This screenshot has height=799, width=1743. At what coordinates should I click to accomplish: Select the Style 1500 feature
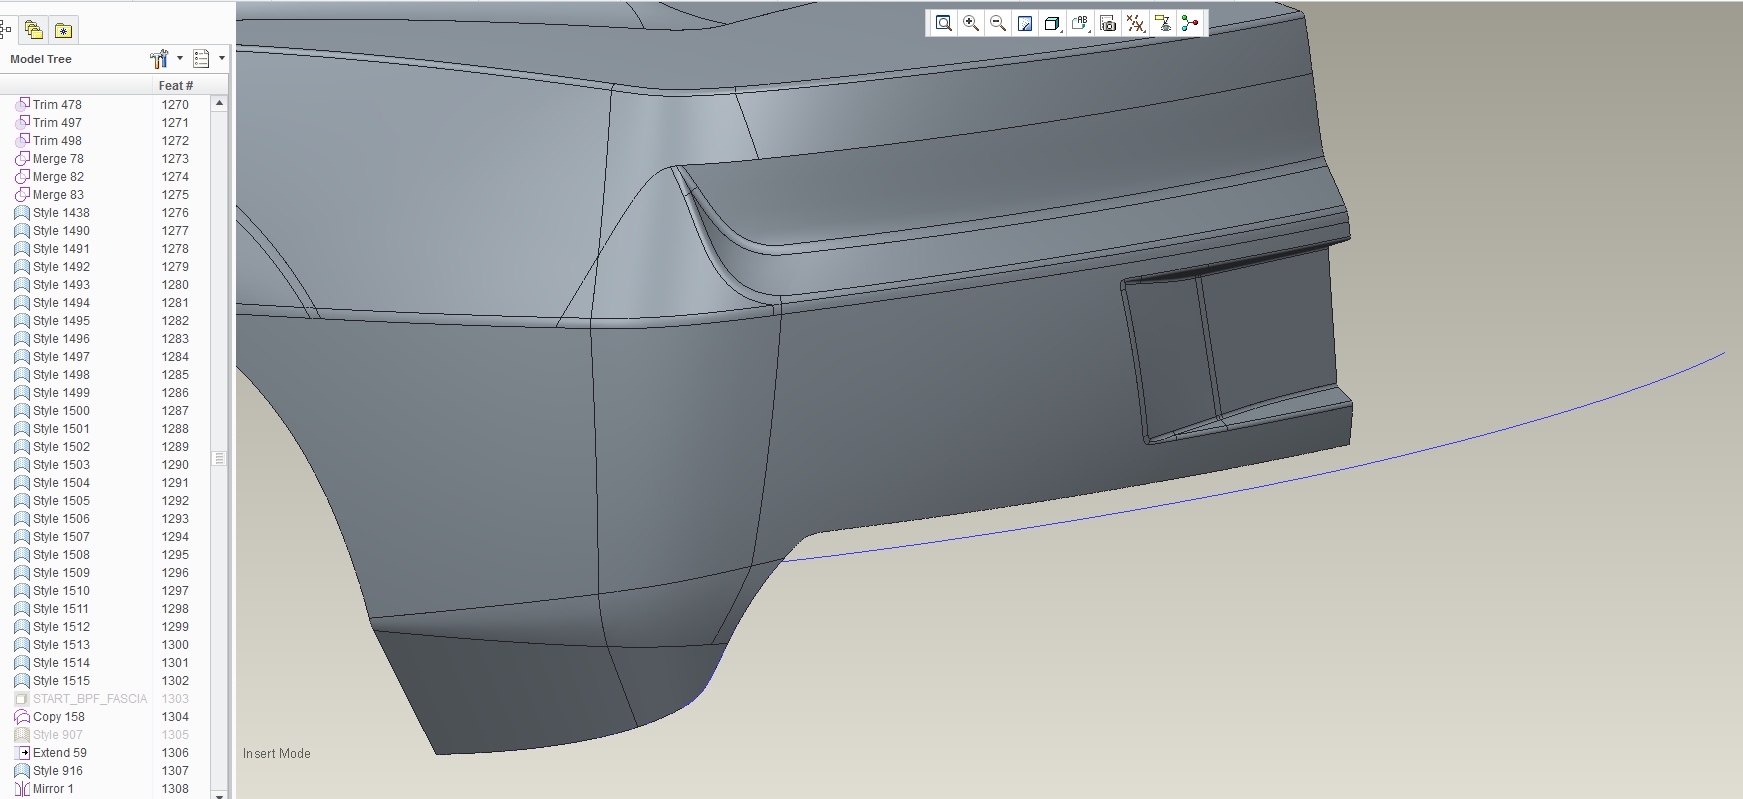point(61,411)
